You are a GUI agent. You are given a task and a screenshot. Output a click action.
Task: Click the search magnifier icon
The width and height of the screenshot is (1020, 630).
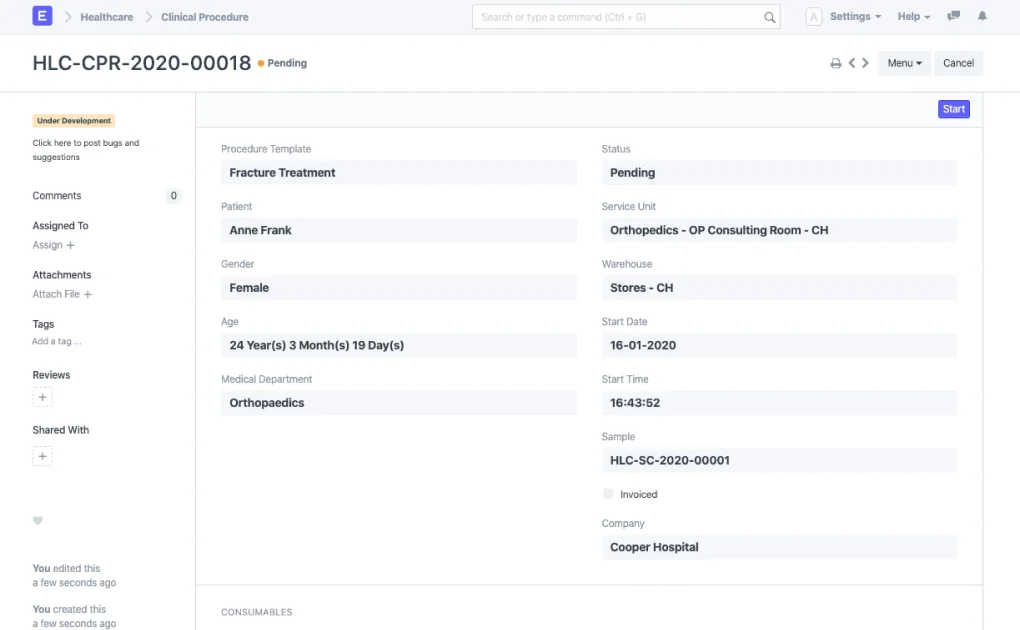coord(769,16)
